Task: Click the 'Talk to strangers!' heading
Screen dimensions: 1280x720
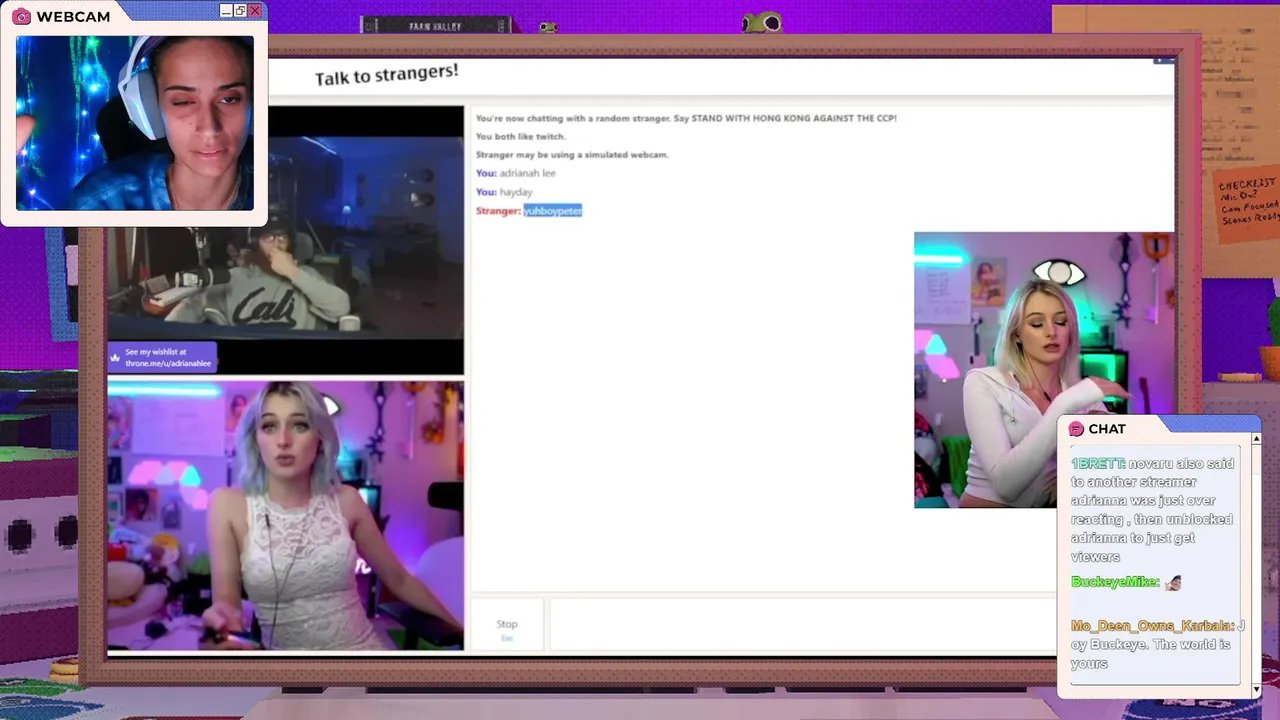Action: point(386,75)
